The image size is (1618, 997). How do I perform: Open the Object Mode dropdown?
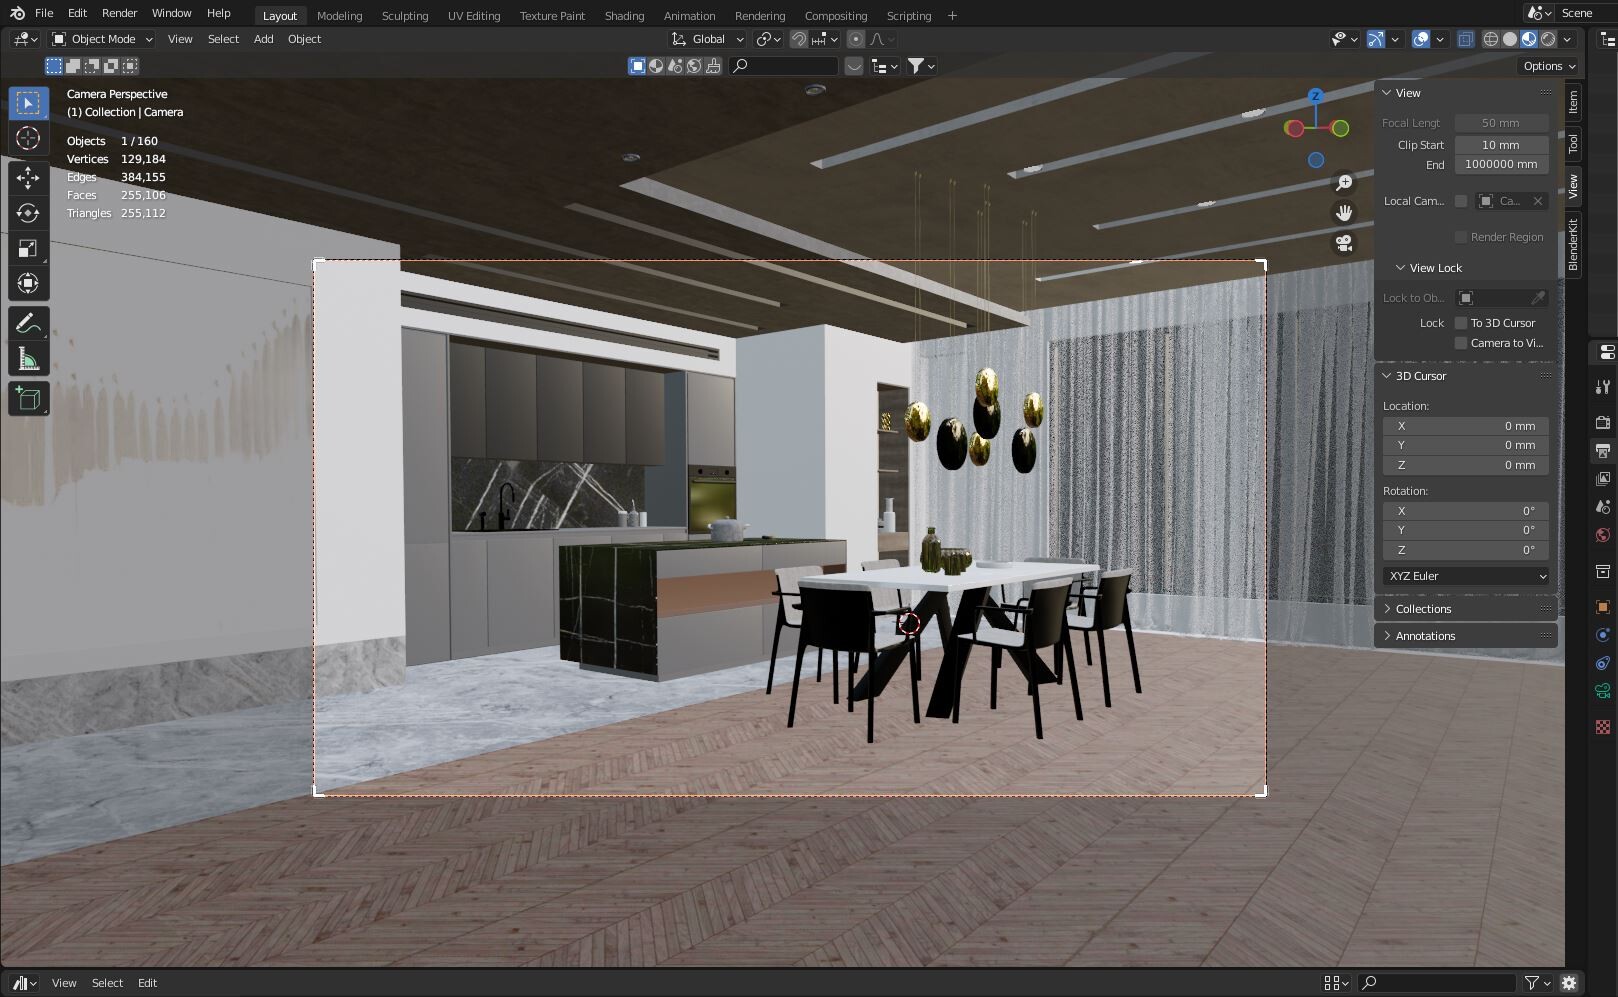[100, 39]
